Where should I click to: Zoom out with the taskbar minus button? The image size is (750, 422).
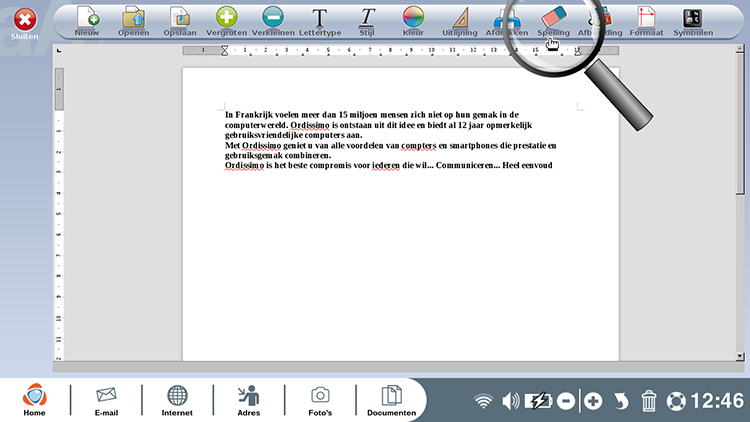(x=566, y=401)
